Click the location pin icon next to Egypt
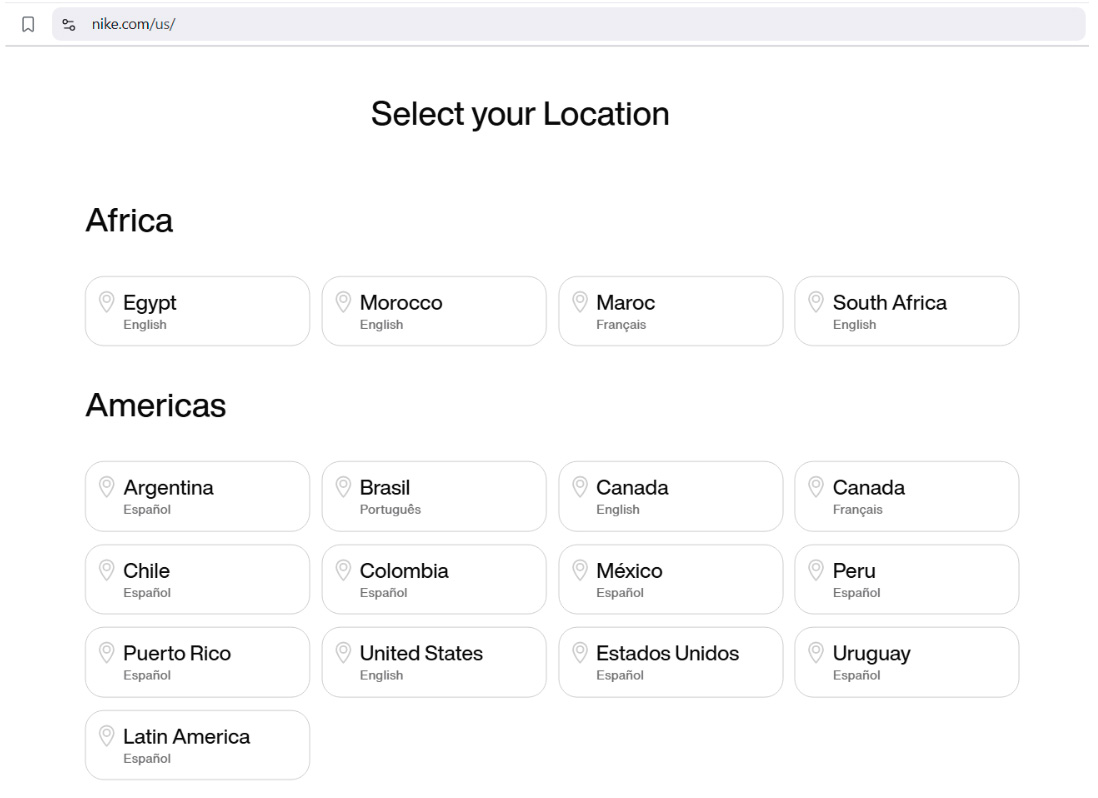 point(106,301)
